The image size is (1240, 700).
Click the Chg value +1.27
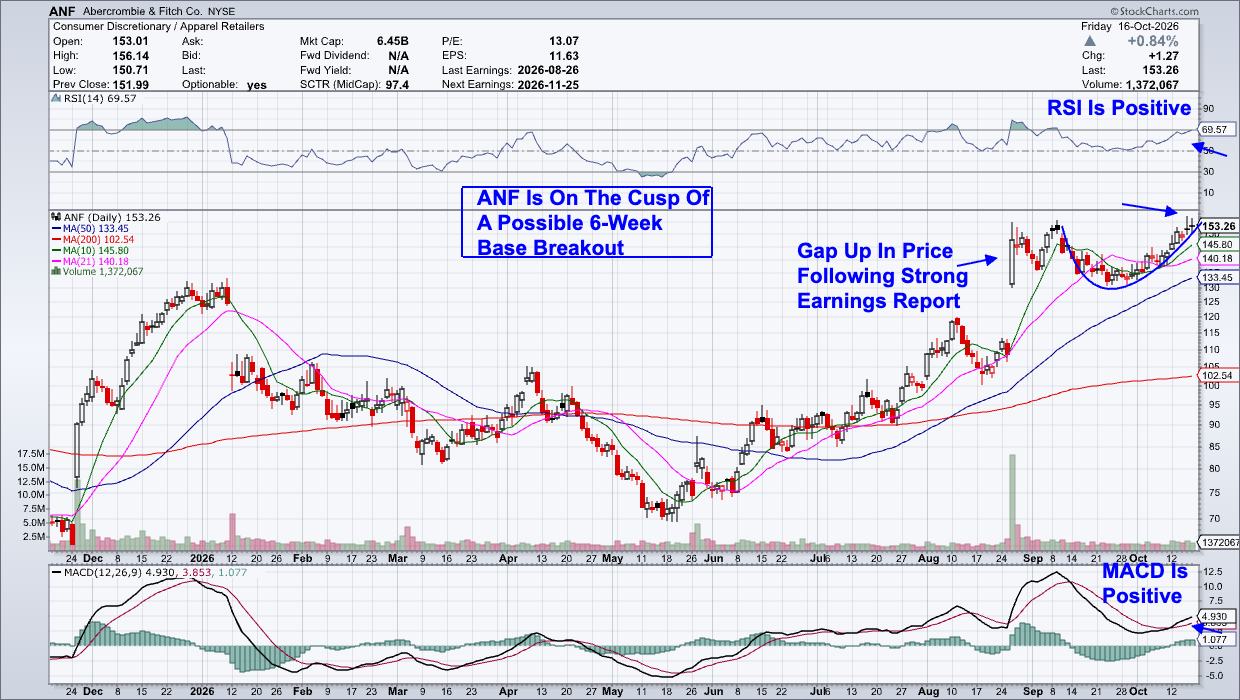point(1162,56)
